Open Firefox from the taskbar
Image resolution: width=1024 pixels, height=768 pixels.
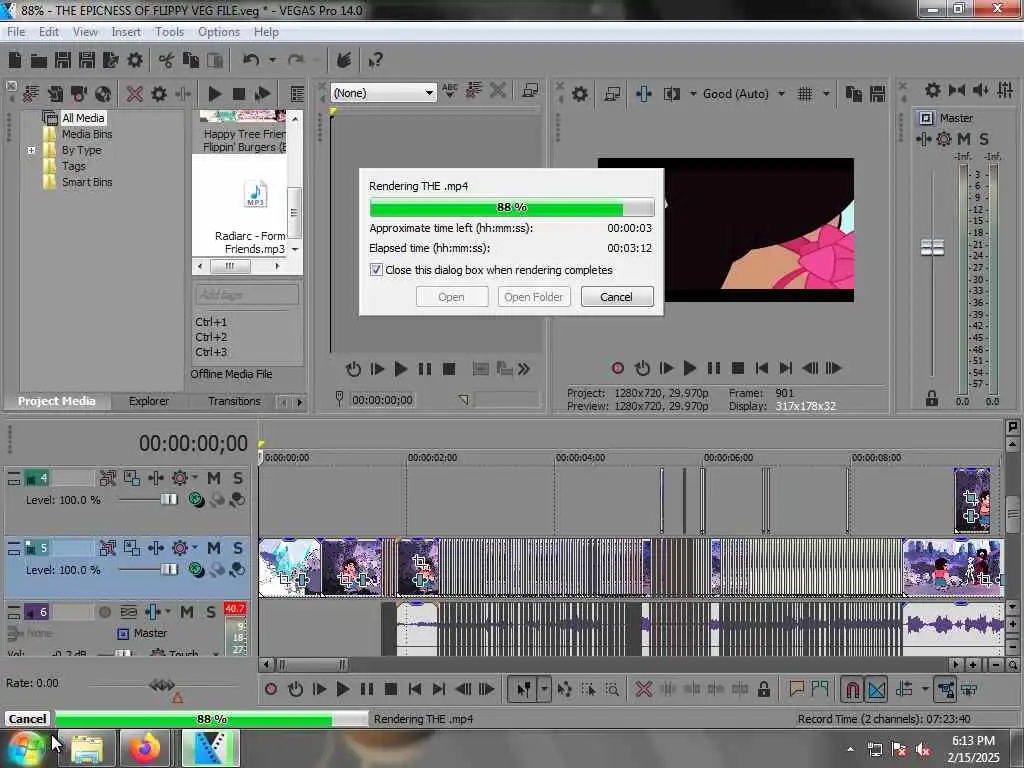click(144, 748)
